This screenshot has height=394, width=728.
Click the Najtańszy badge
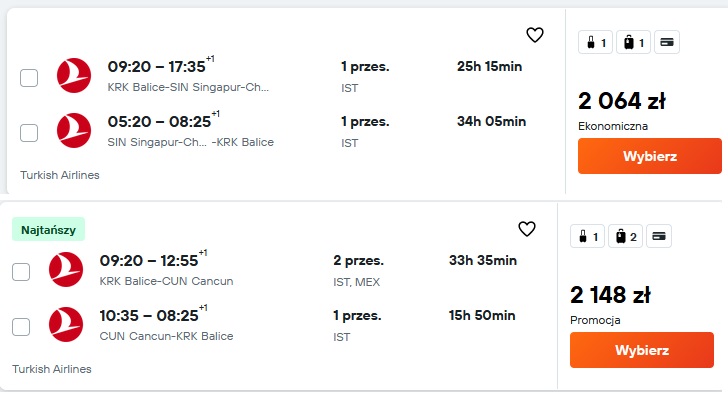(48, 229)
